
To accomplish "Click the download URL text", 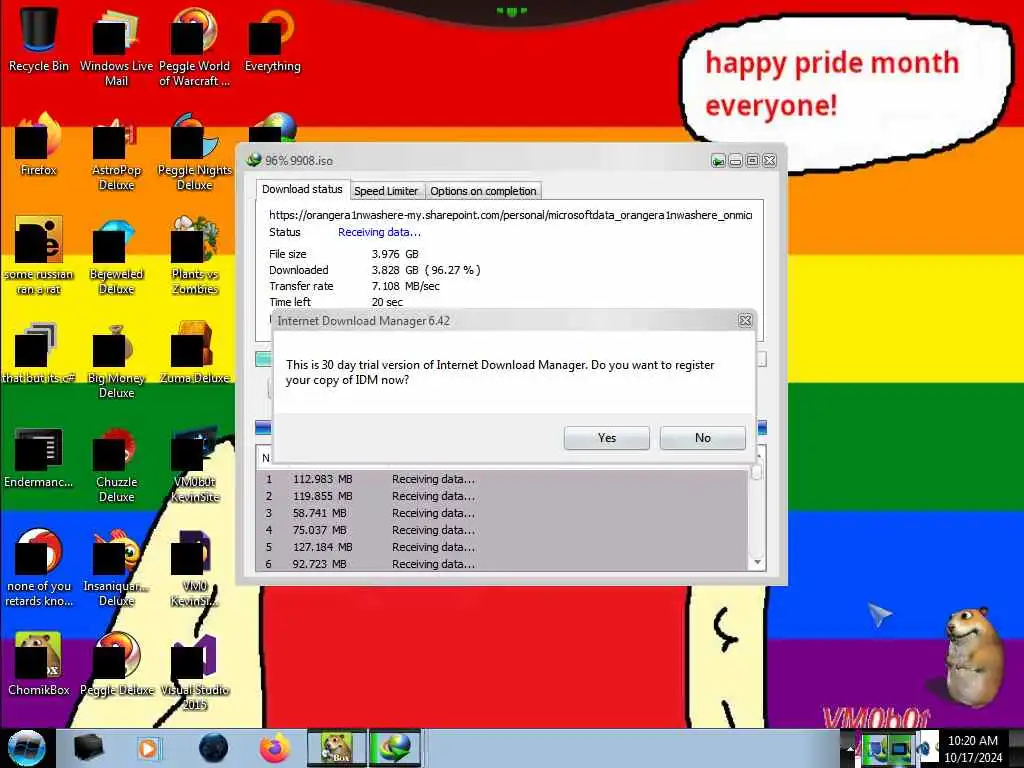I will point(510,215).
